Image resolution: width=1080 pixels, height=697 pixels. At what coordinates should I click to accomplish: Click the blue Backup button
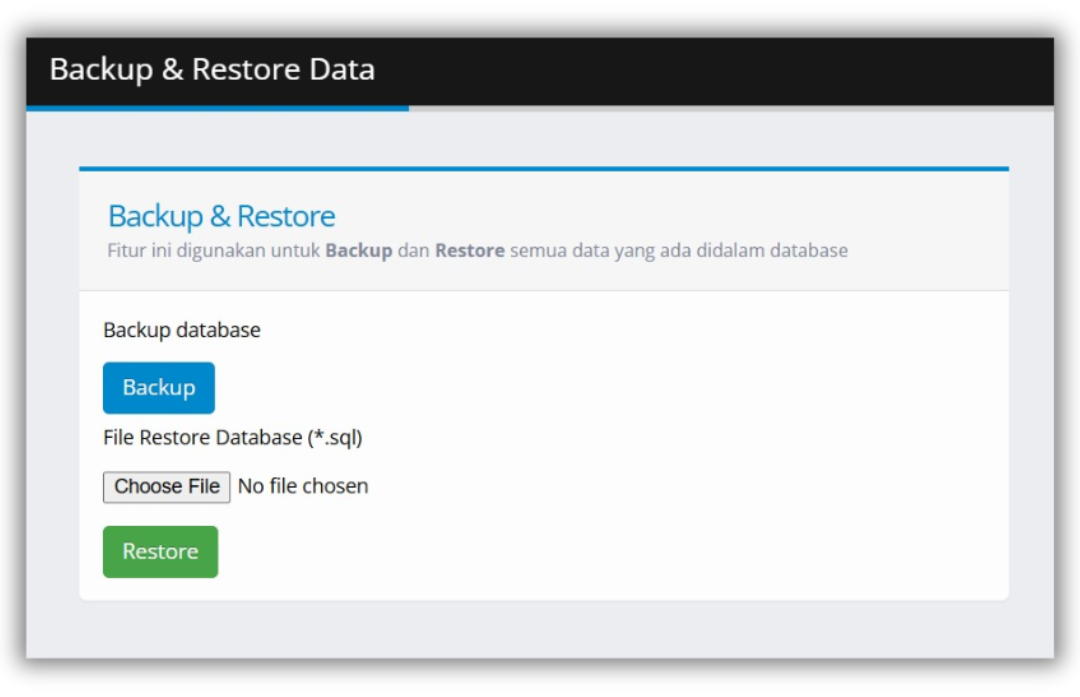pos(158,388)
